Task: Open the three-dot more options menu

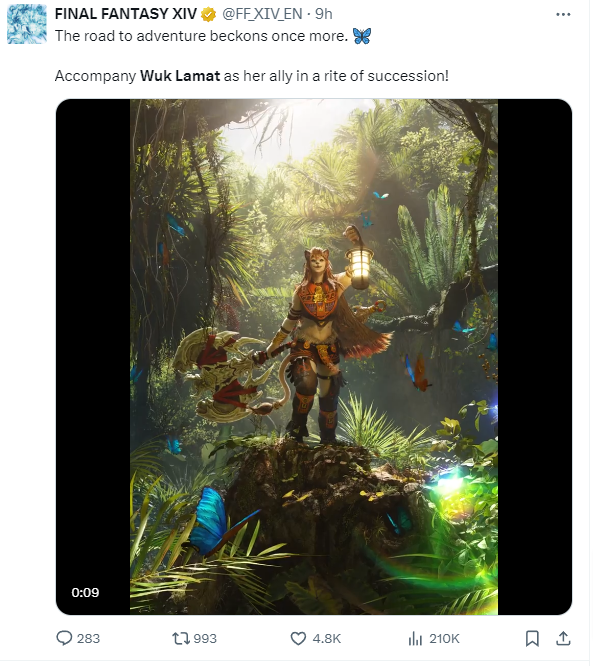Action: [x=563, y=14]
